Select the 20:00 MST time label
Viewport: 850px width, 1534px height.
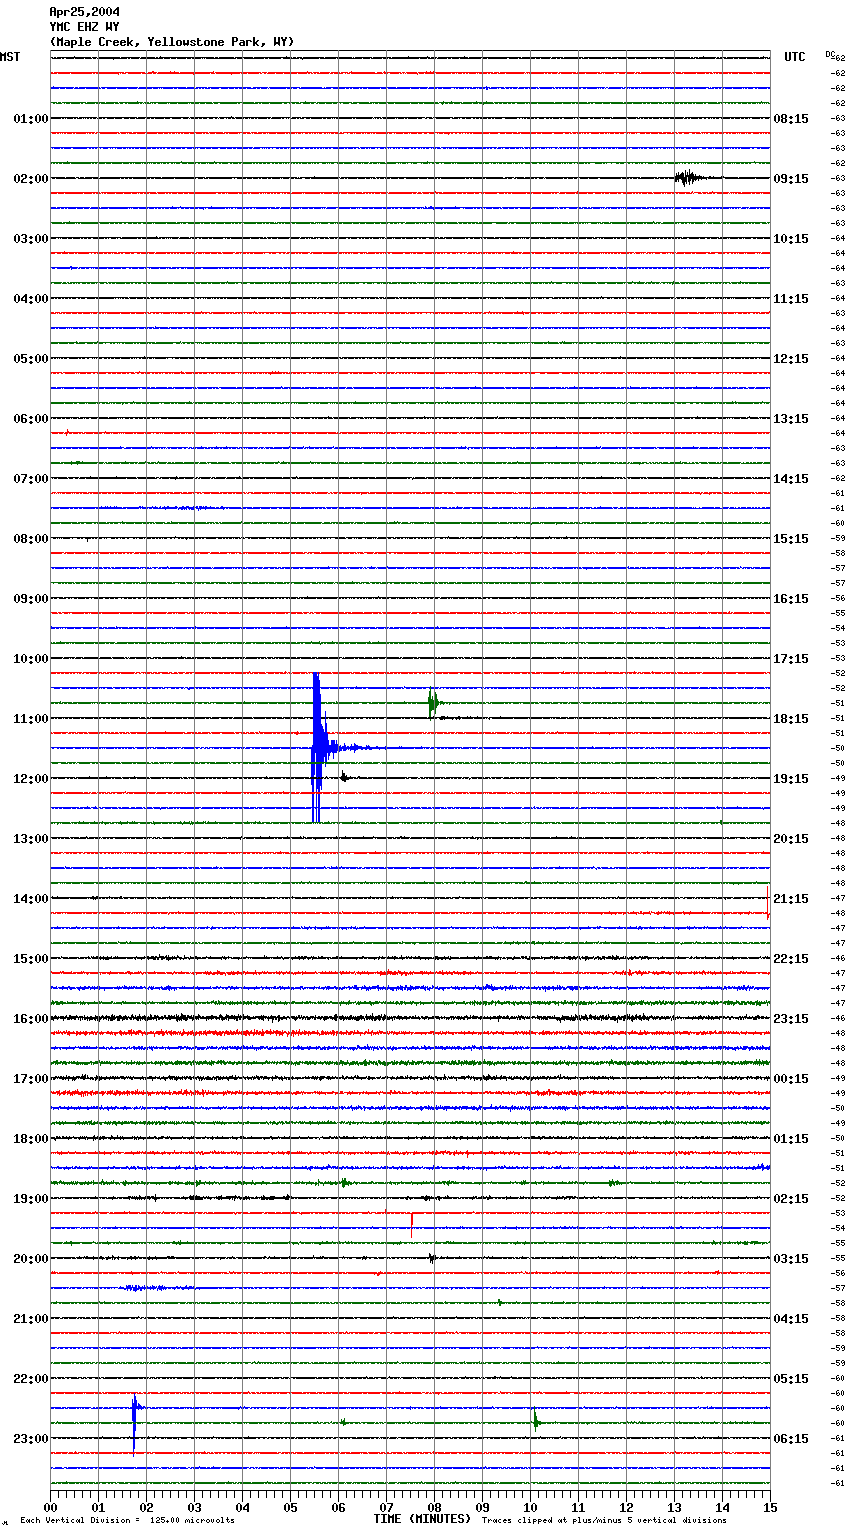click(x=31, y=1259)
